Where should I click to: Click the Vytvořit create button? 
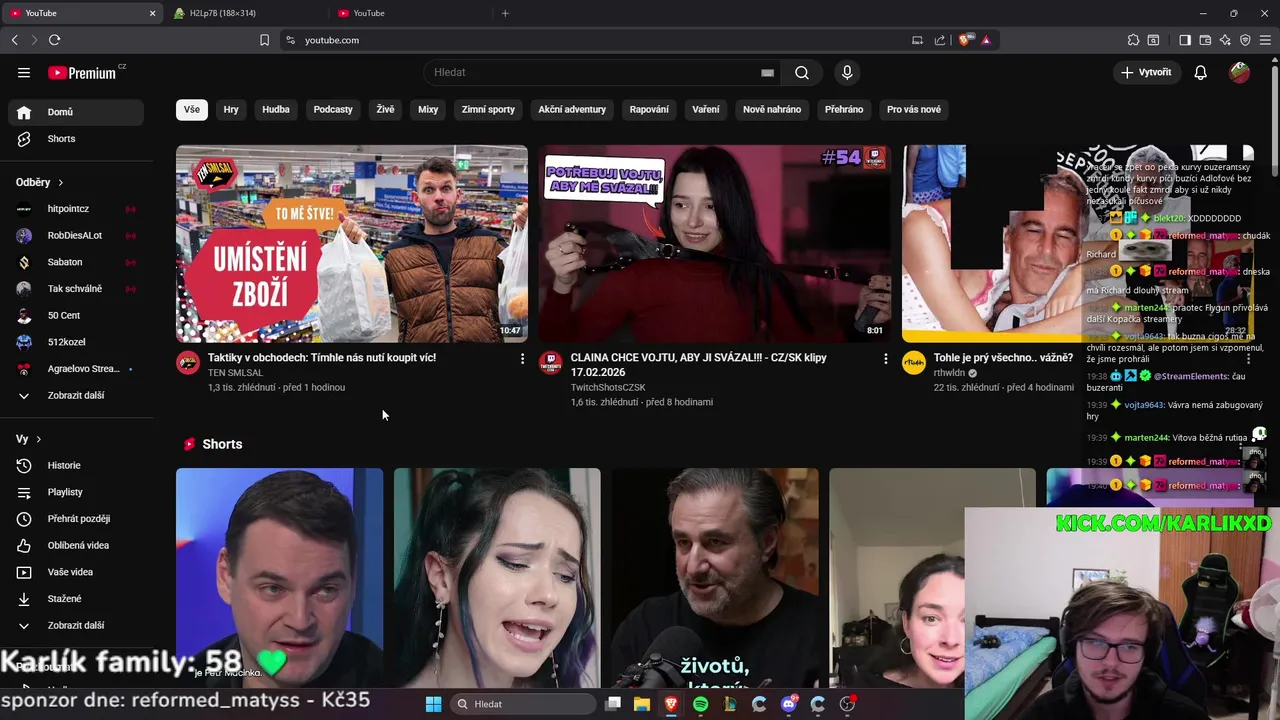tap(1146, 72)
